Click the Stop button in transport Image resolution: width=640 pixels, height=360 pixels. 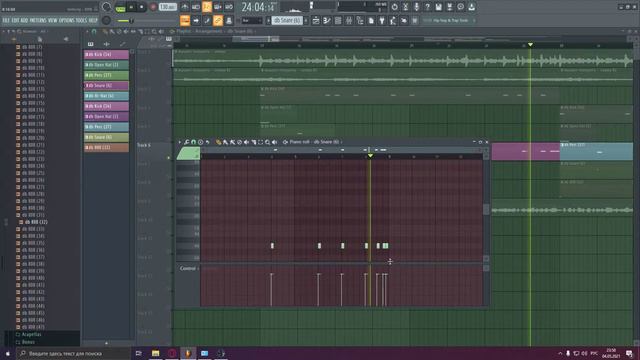[142, 7]
